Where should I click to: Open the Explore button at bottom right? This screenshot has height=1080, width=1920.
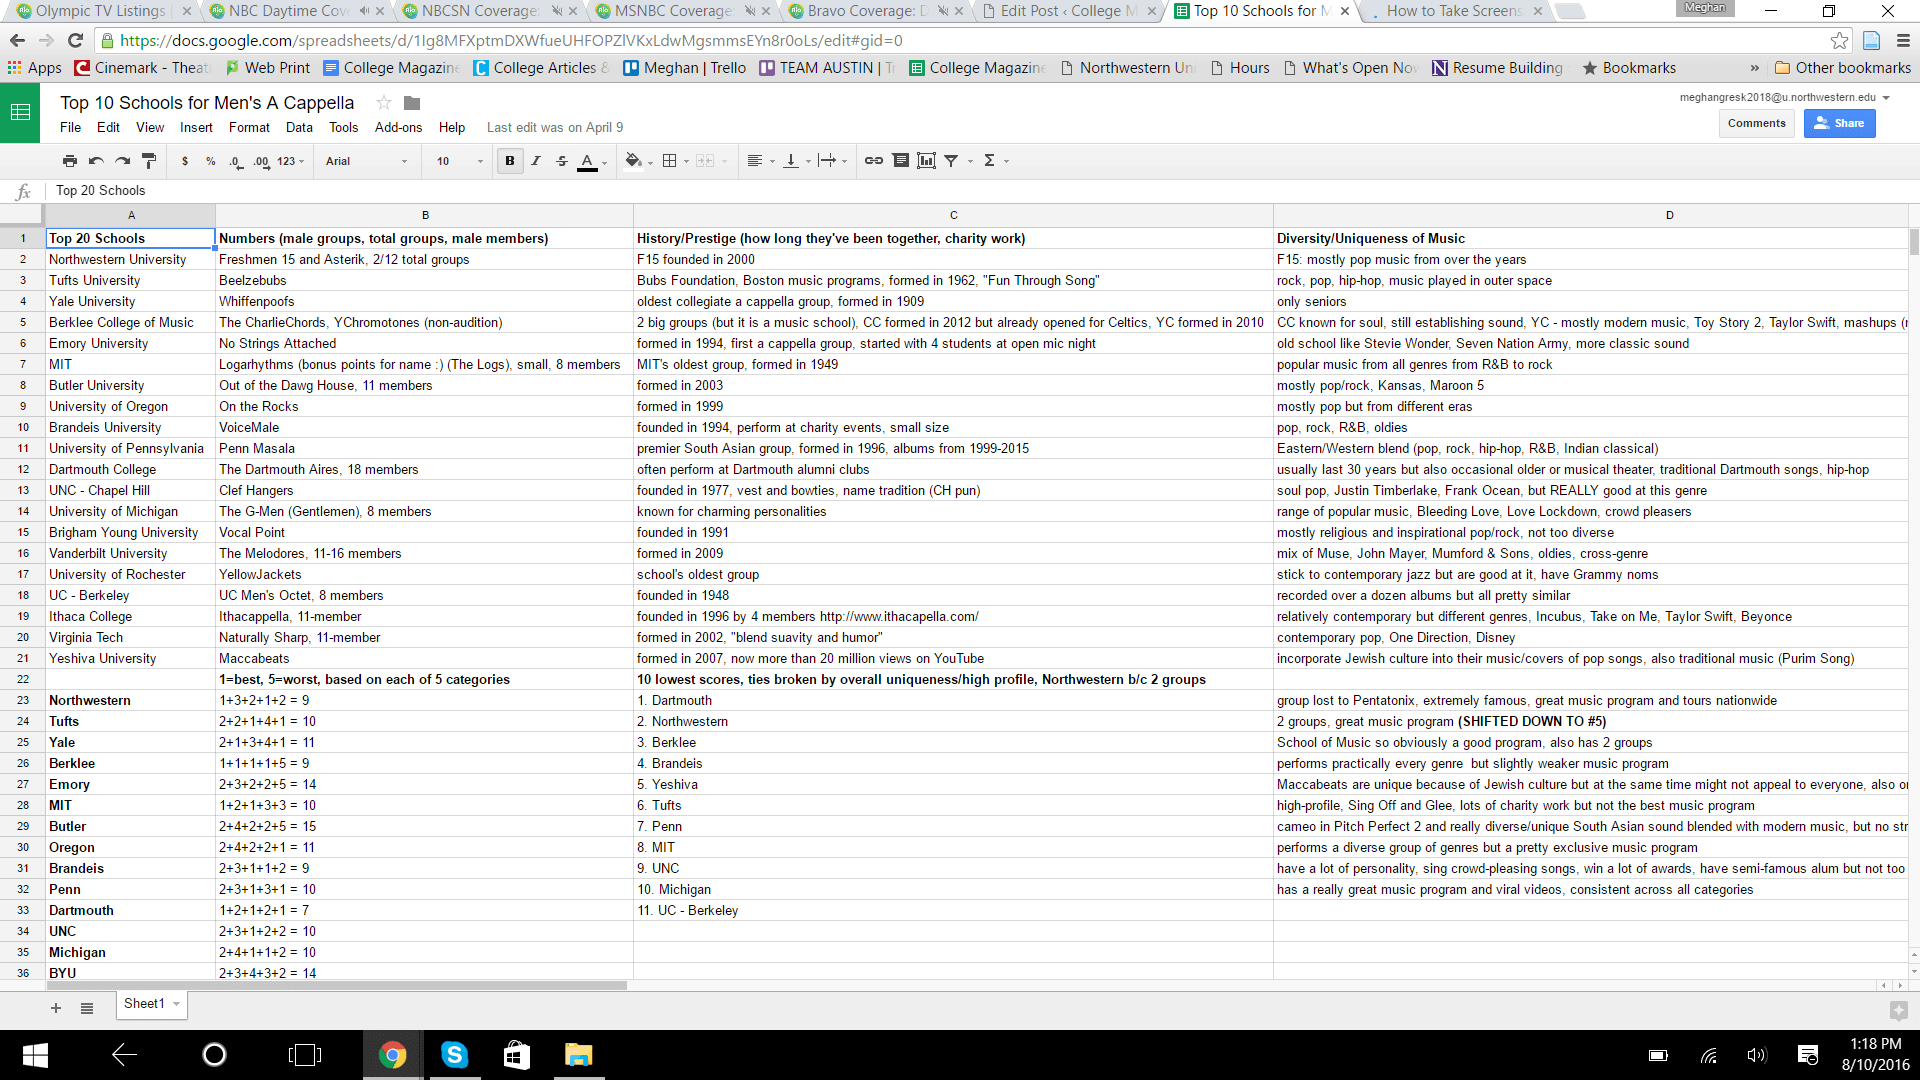point(1899,1010)
